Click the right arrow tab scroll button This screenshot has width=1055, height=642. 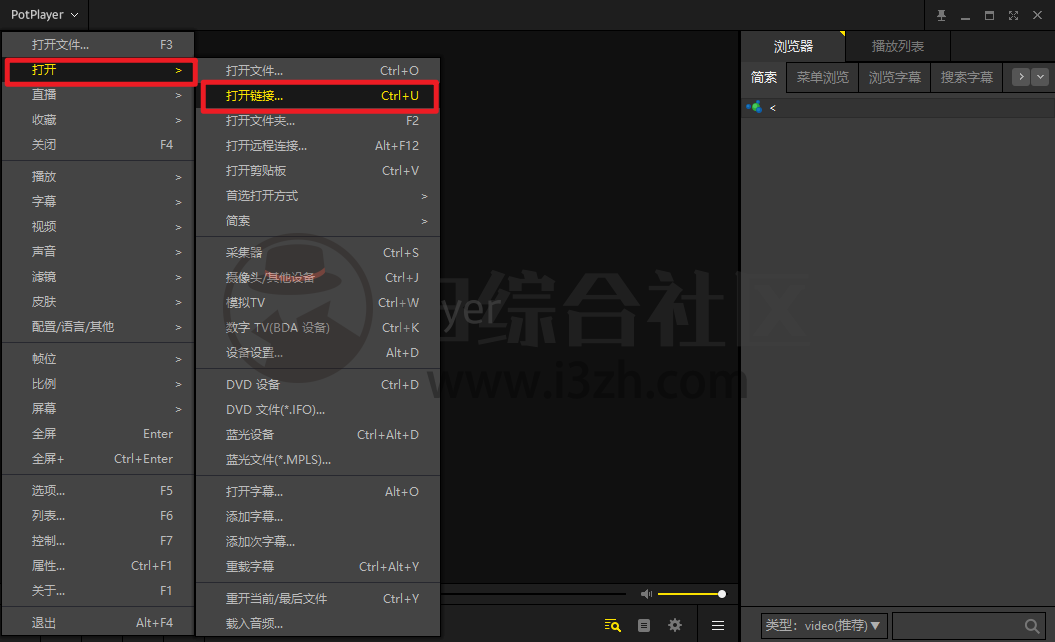[x=1021, y=77]
